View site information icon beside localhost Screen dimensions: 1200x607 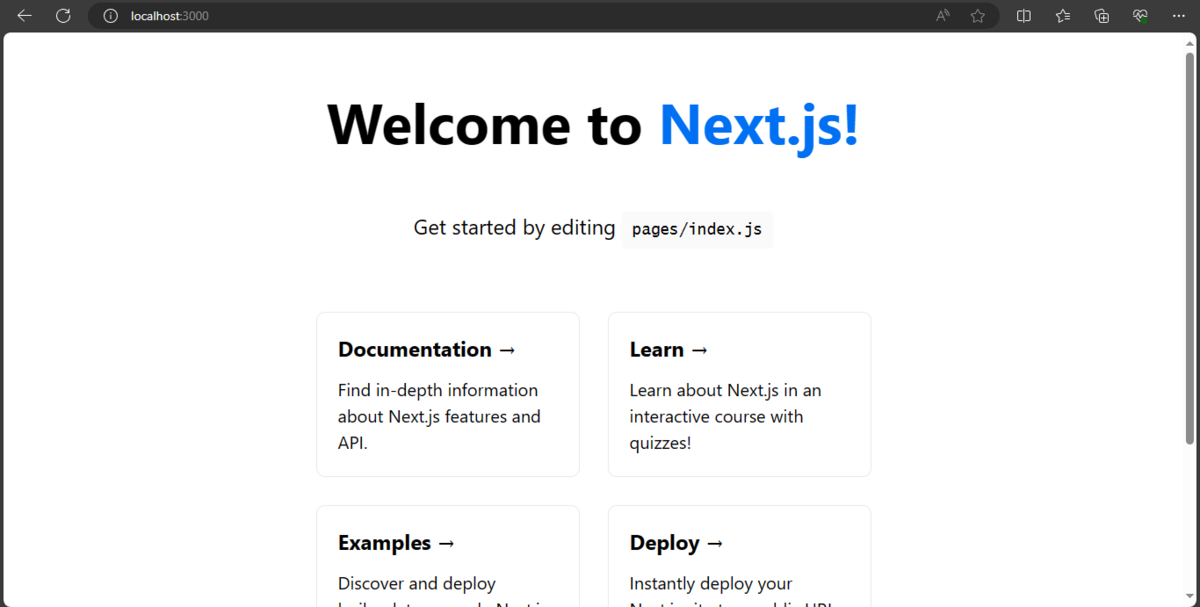(110, 16)
